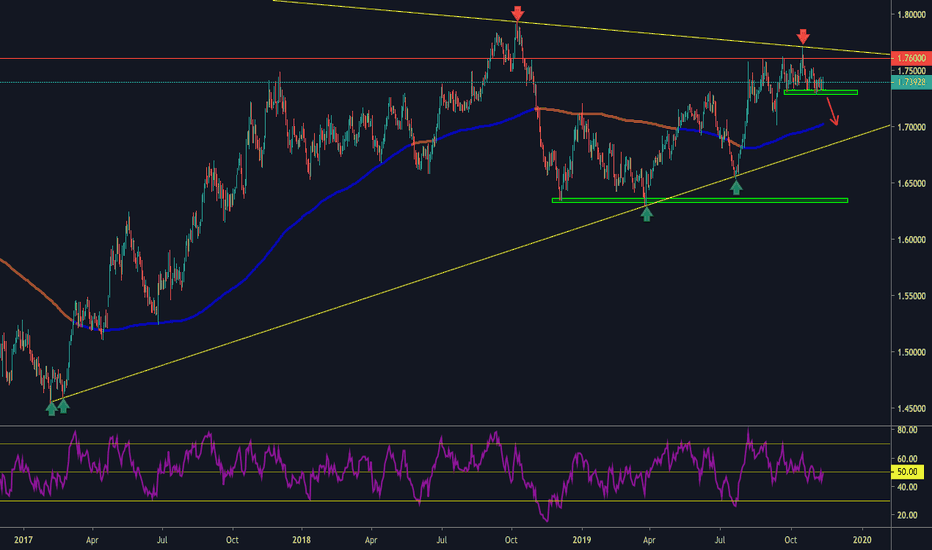Select the green up arrow near April 2019 low

[647, 214]
